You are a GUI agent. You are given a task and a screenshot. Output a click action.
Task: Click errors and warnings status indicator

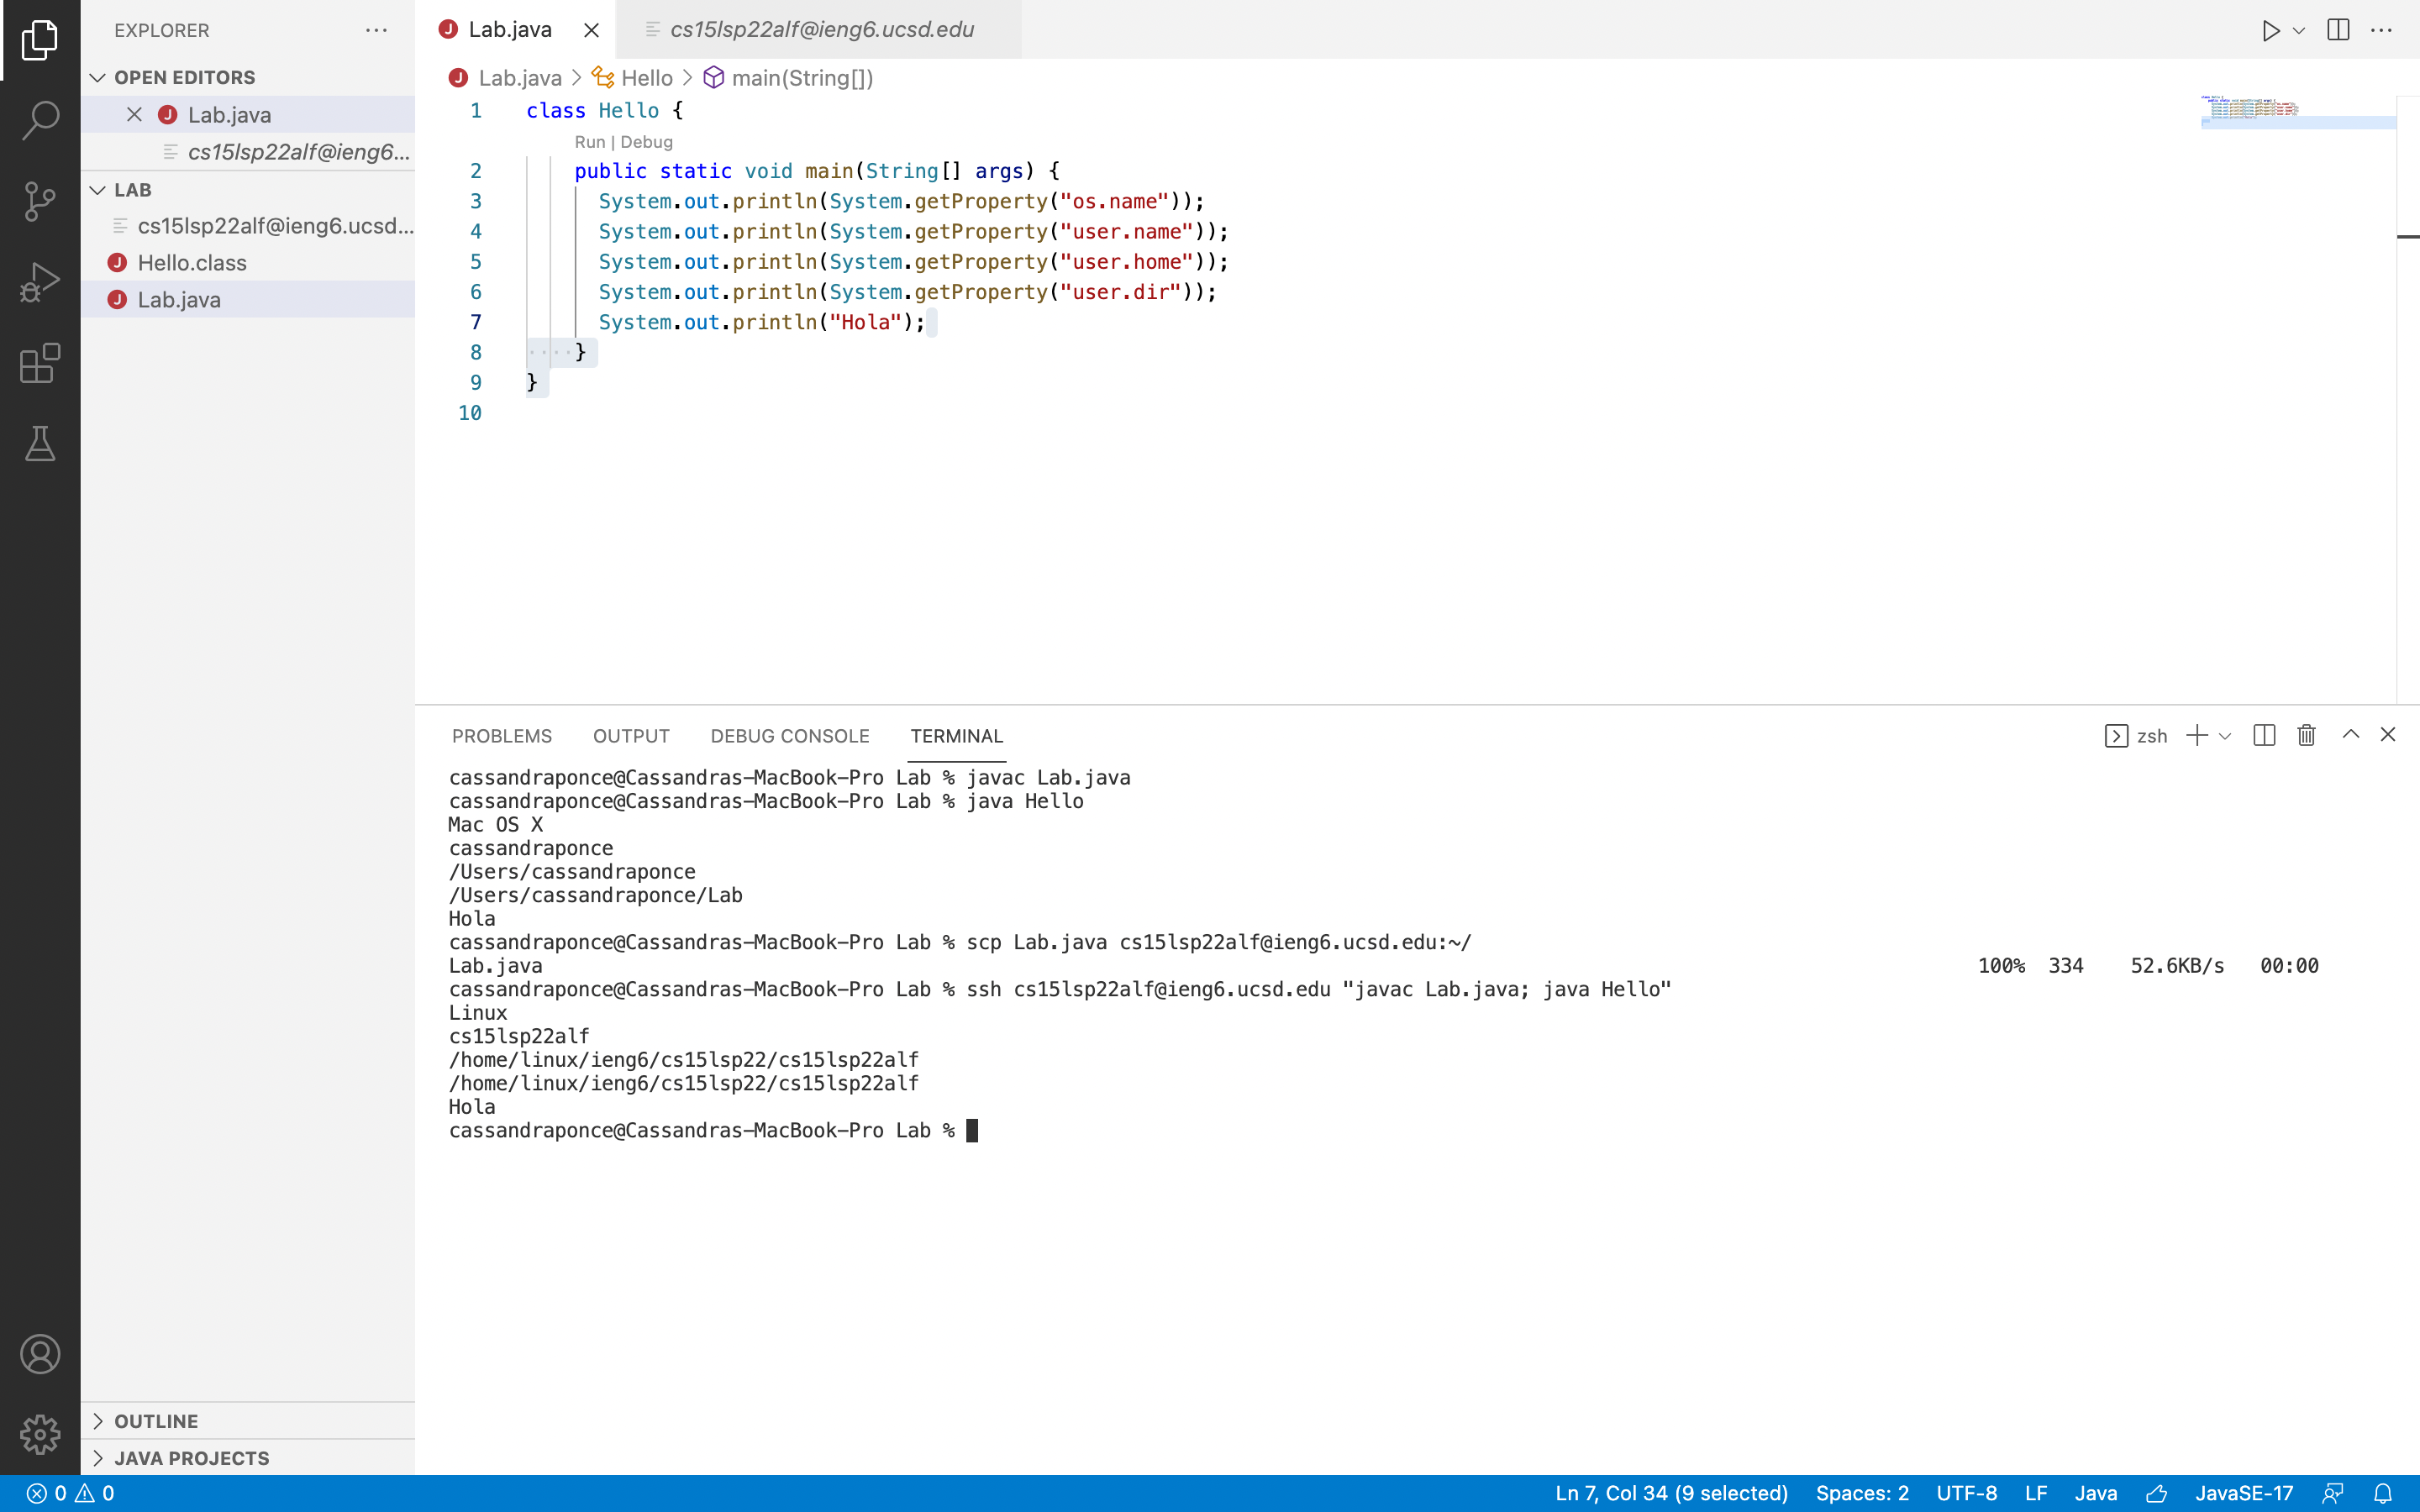coord(70,1493)
